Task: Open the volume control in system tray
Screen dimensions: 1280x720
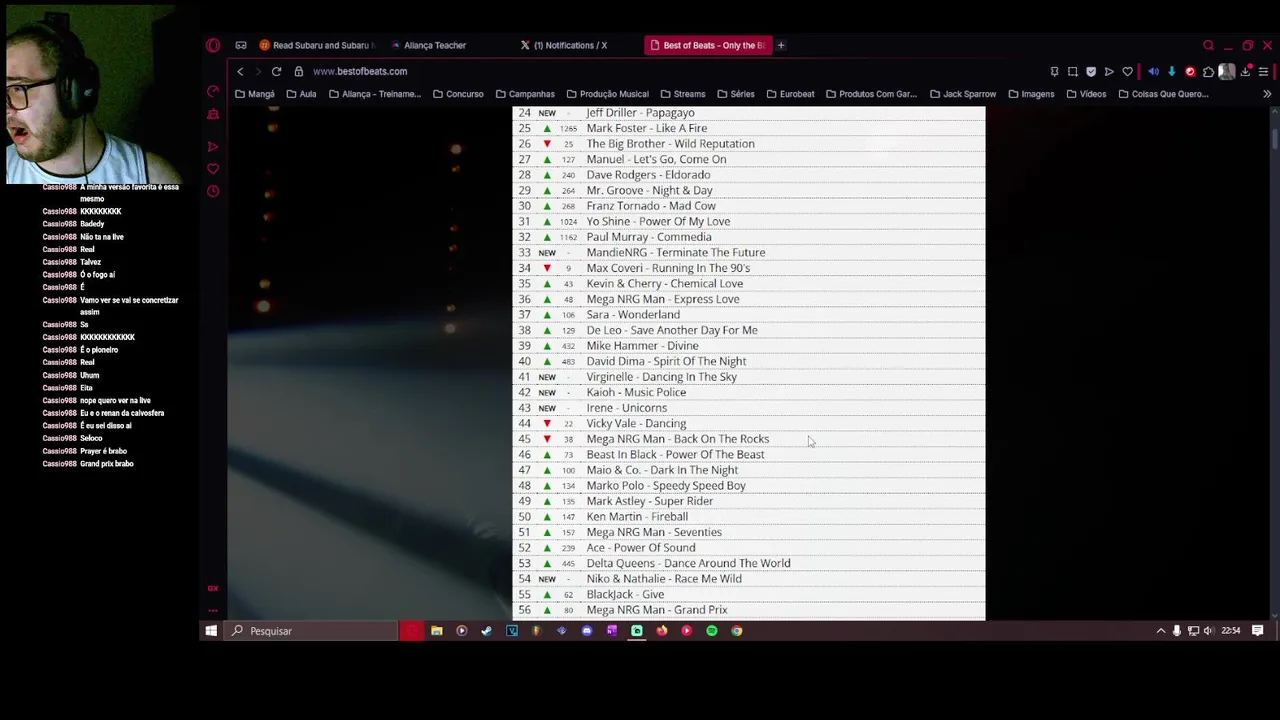Action: pyautogui.click(x=1209, y=631)
